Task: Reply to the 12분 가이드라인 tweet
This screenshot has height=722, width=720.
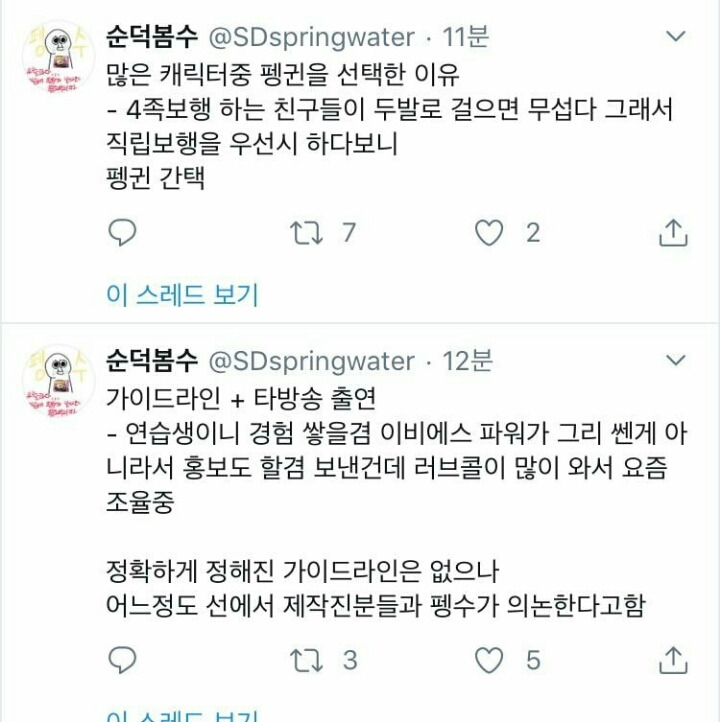Action: click(122, 660)
